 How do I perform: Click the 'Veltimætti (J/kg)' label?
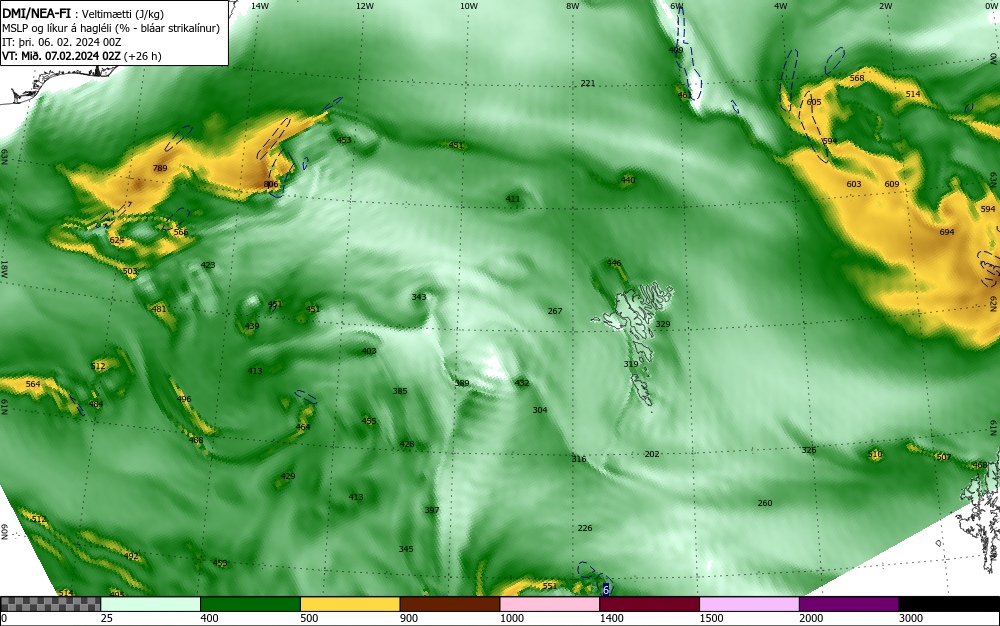[x=123, y=14]
